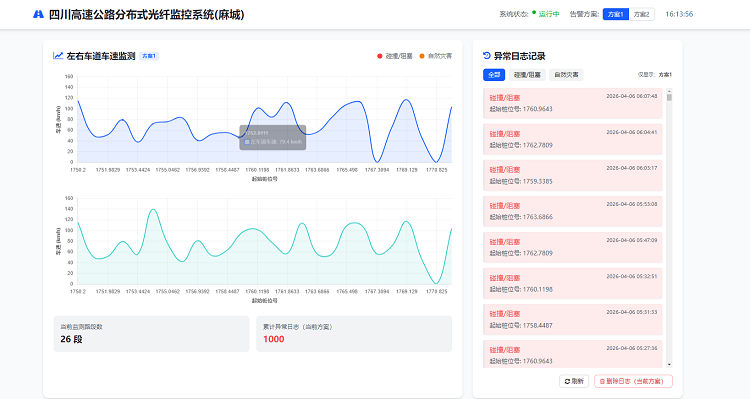Click the 累计异常日志（当前方案）label
Image resolution: width=750 pixels, height=399 pixels.
[298, 327]
